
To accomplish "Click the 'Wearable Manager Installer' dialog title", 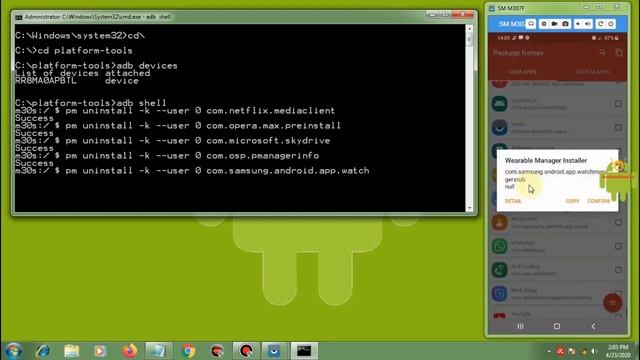I will click(x=546, y=160).
